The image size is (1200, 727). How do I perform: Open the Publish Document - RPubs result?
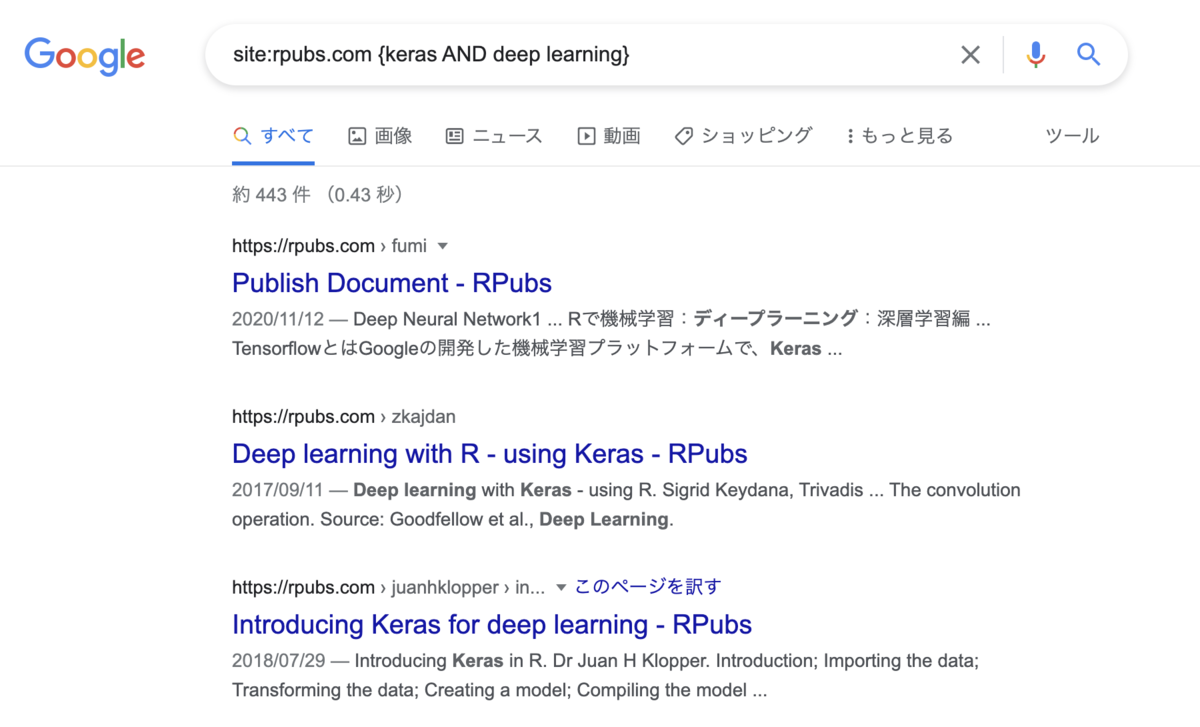[x=392, y=283]
